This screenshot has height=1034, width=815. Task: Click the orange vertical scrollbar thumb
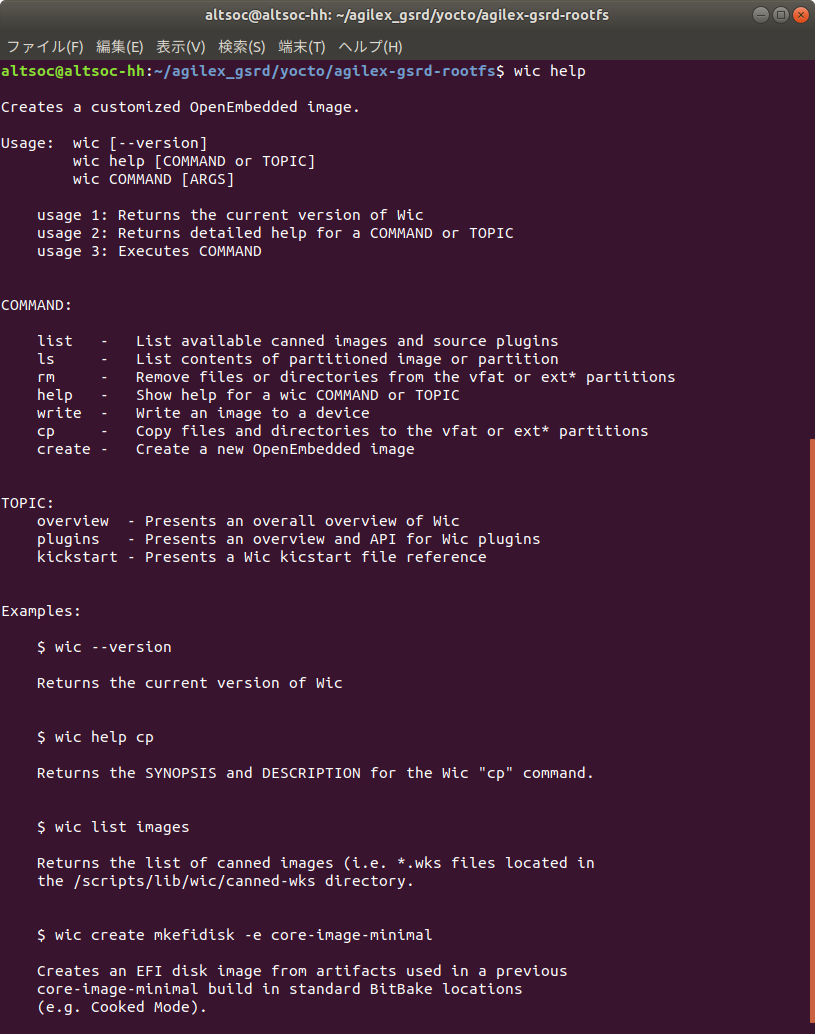(x=812, y=731)
